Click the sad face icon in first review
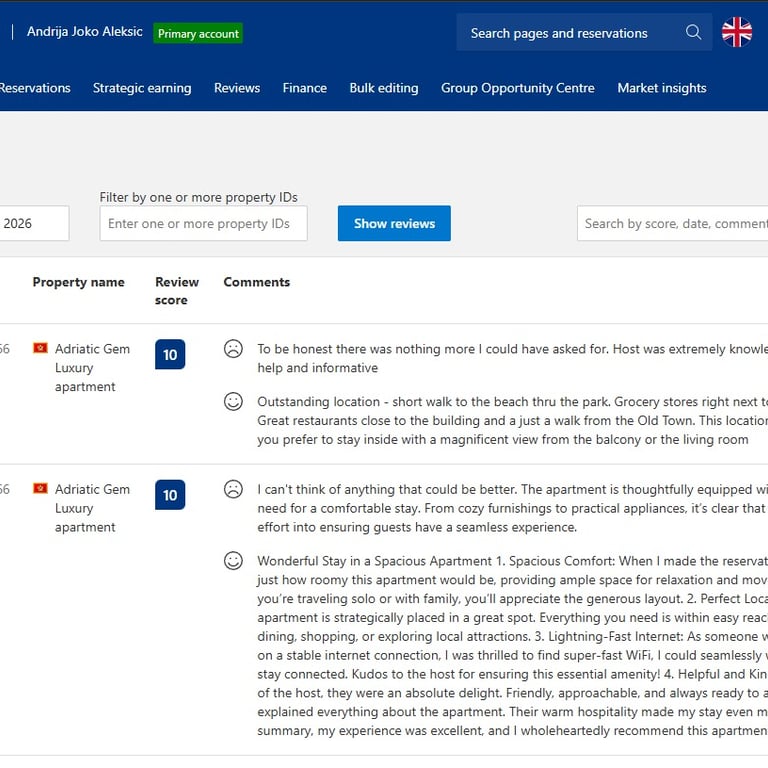Image resolution: width=768 pixels, height=768 pixels. pyautogui.click(x=233, y=349)
